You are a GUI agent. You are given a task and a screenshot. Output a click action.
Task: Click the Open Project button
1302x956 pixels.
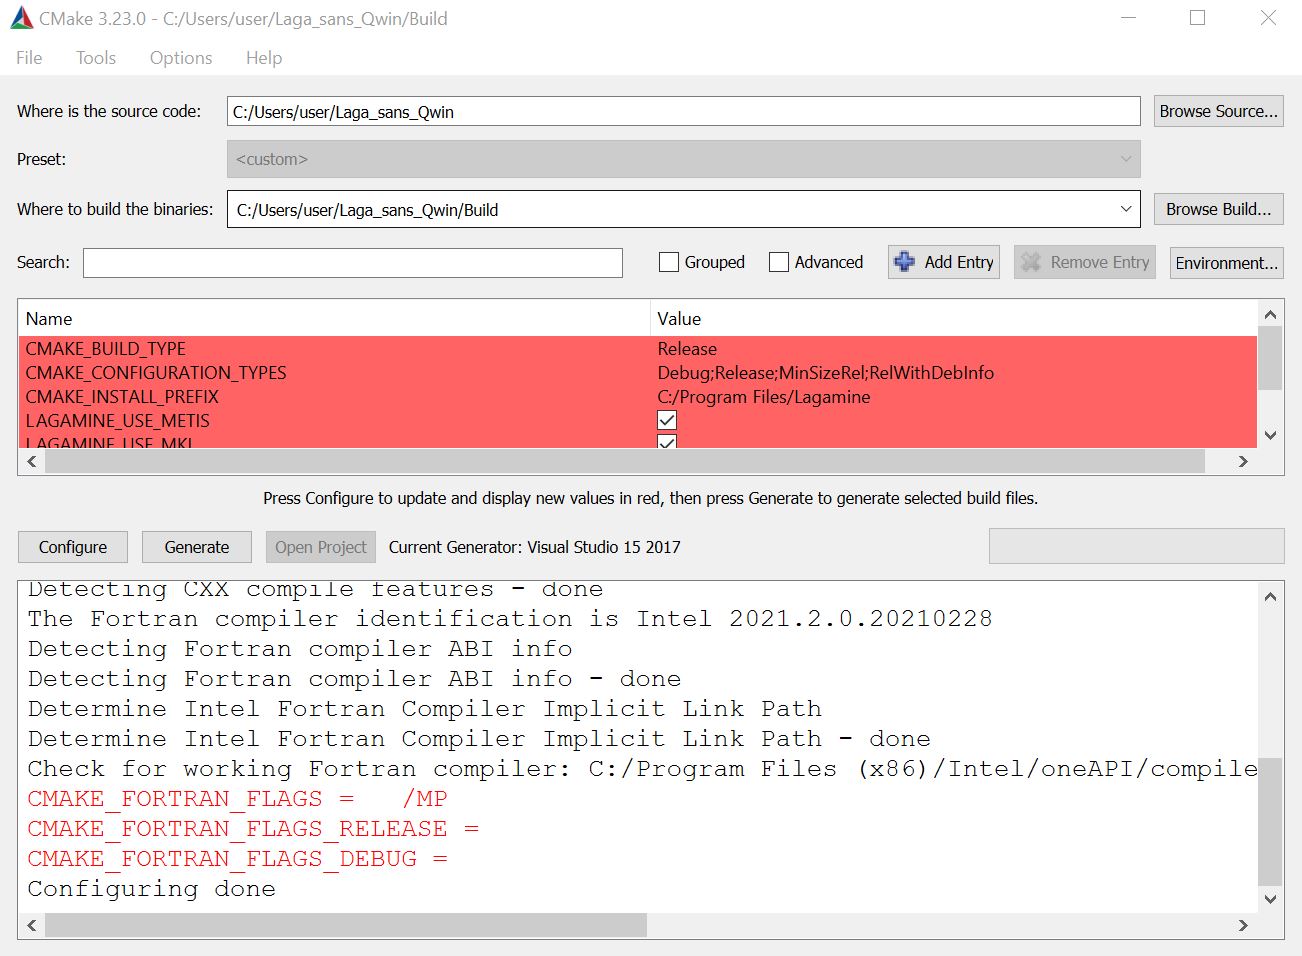click(x=321, y=547)
